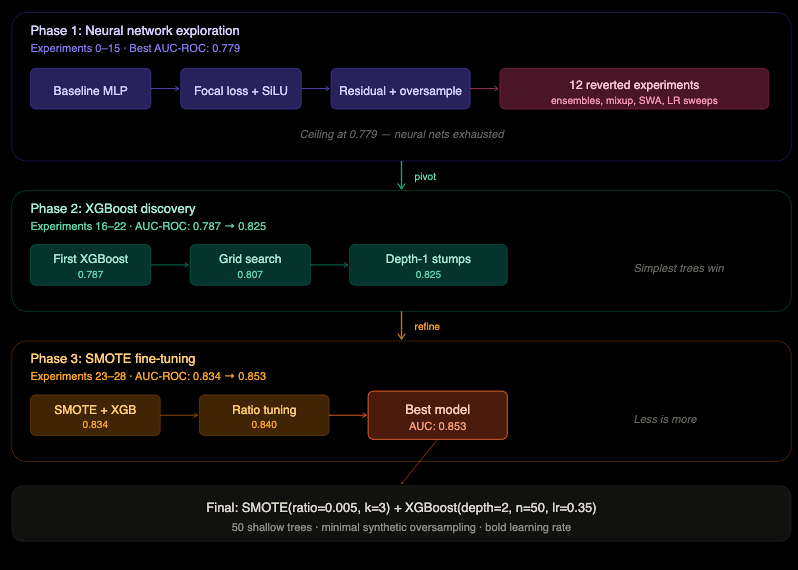Click the Phase 2: XGBoost discovery heading
798x570 pixels.
pos(113,209)
